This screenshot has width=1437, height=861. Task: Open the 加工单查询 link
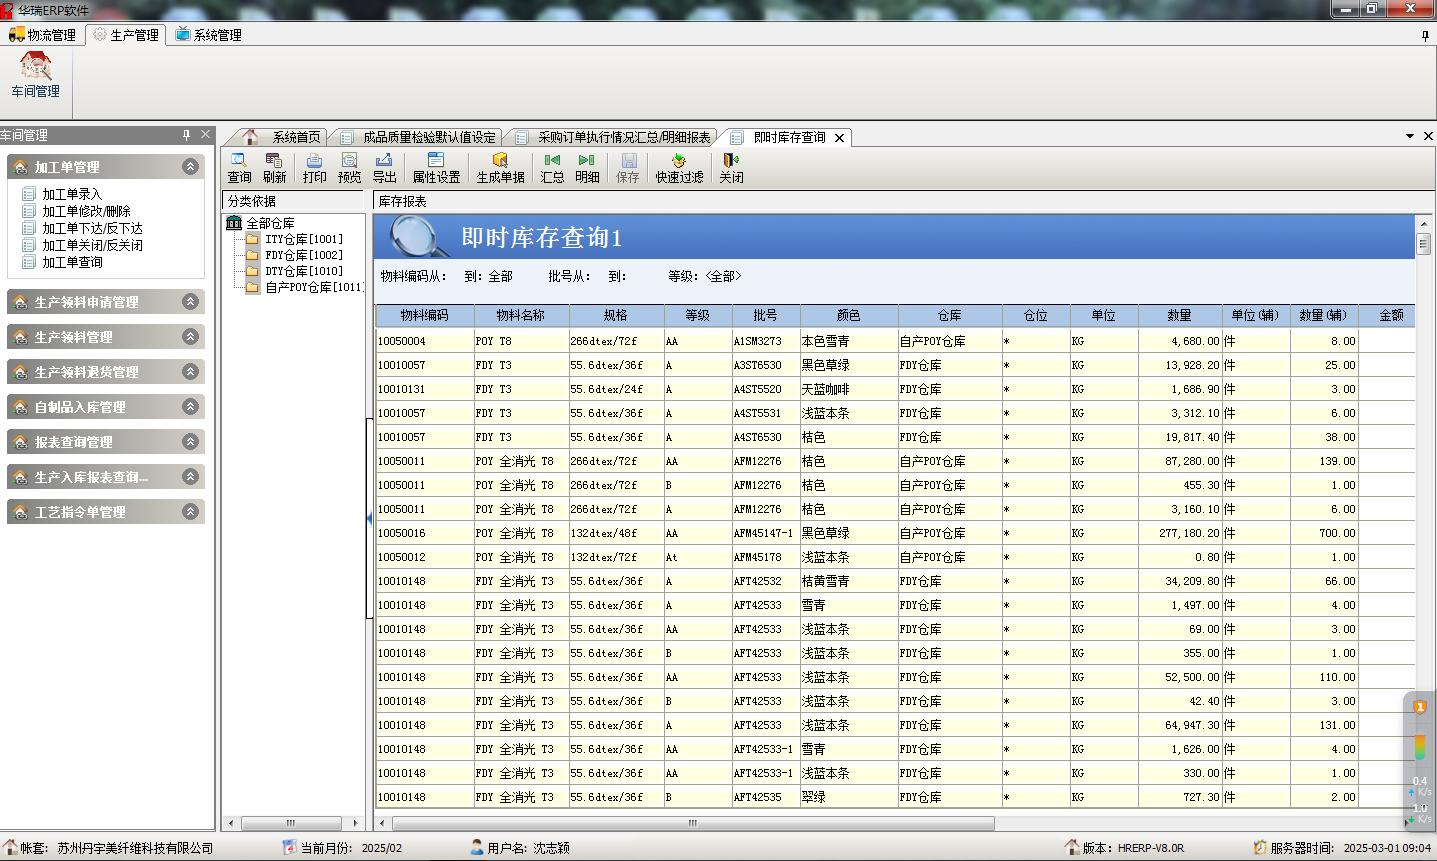coord(72,262)
